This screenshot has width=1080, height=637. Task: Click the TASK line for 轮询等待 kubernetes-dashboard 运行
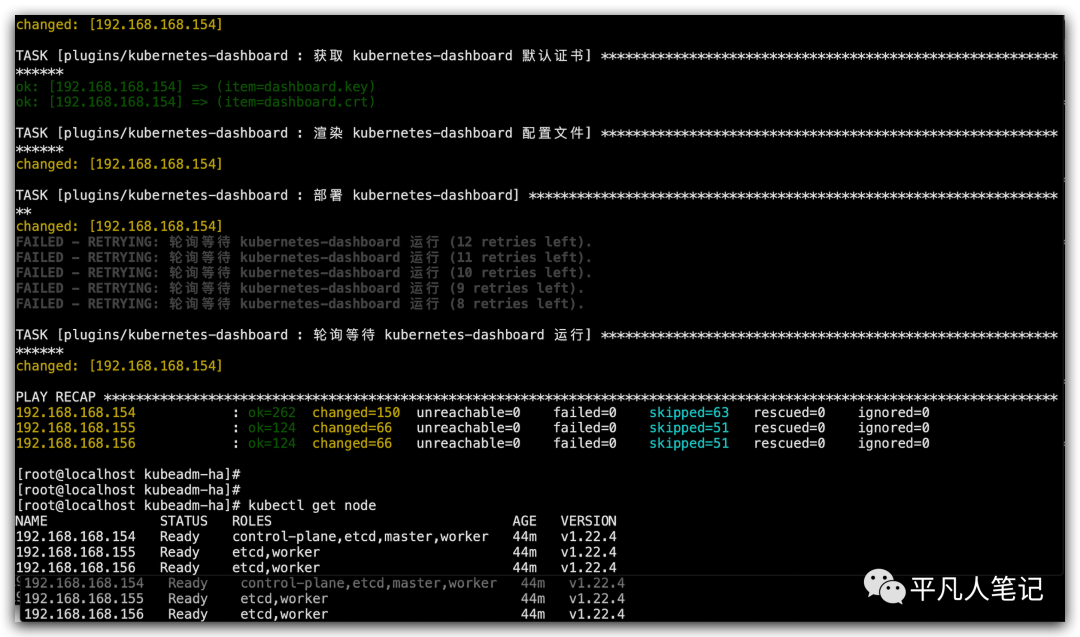point(537,335)
